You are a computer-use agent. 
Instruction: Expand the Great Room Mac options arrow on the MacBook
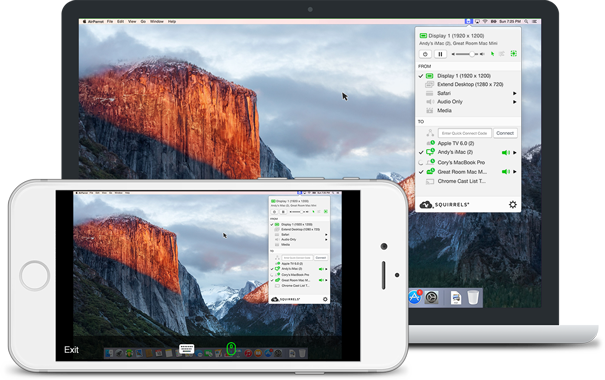tap(515, 172)
